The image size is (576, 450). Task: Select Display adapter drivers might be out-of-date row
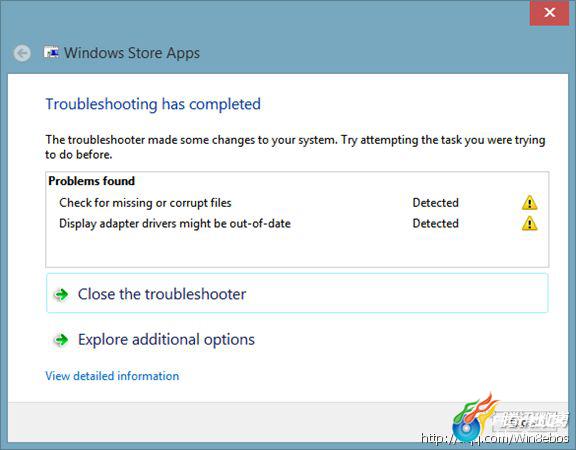[x=297, y=223]
